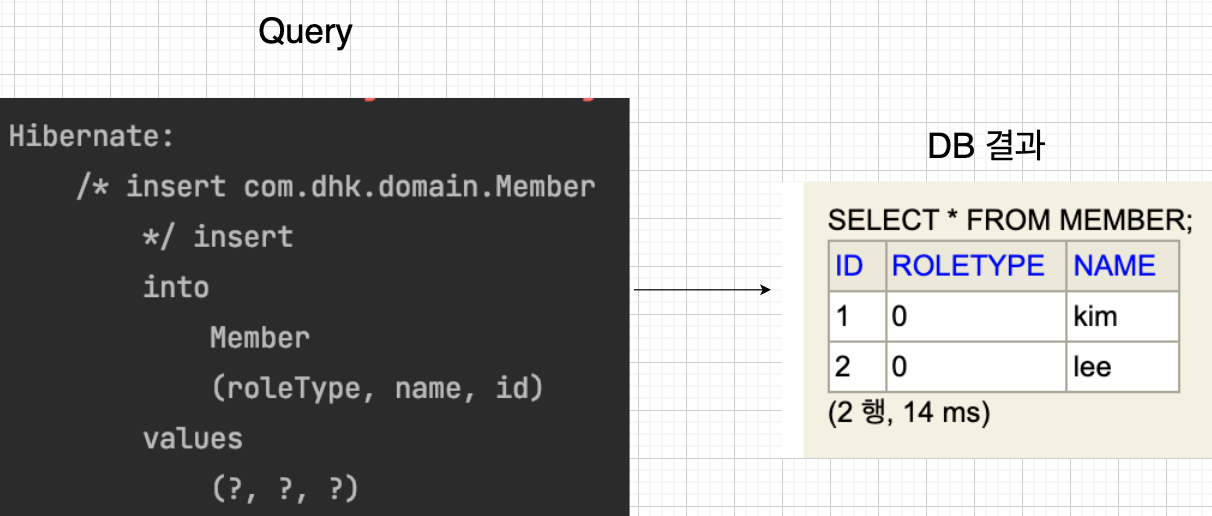
Task: Select the '(?, ?, ?)' placeholder line
Action: [285, 489]
